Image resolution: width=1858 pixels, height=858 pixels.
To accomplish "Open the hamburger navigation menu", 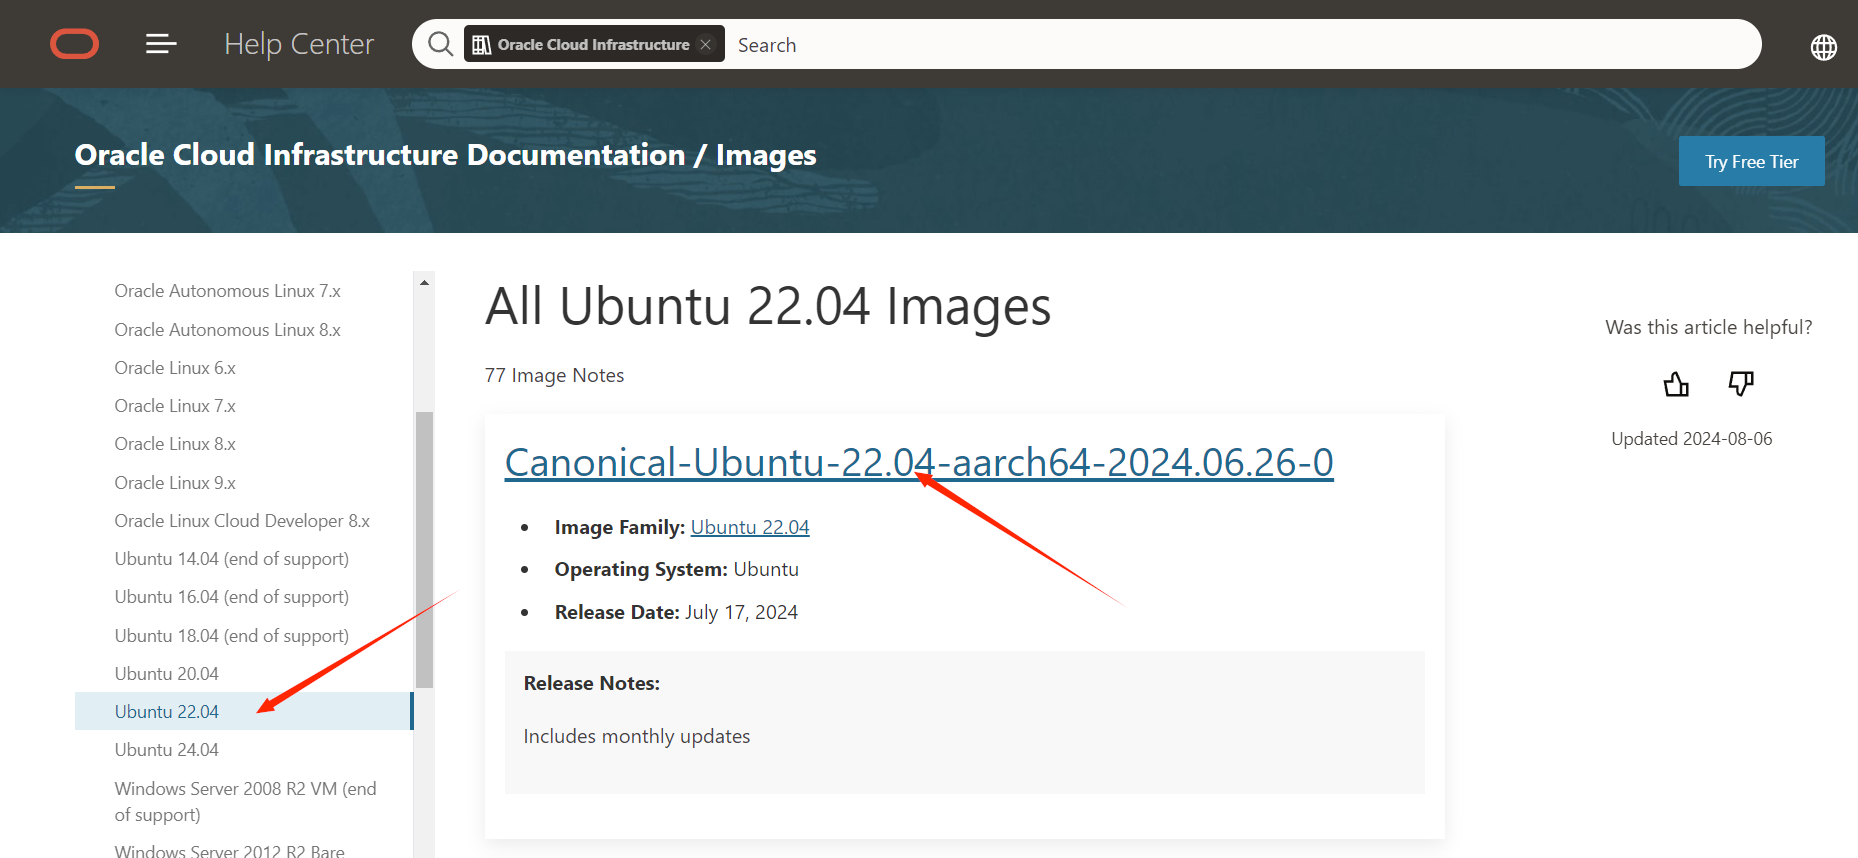I will 161,44.
